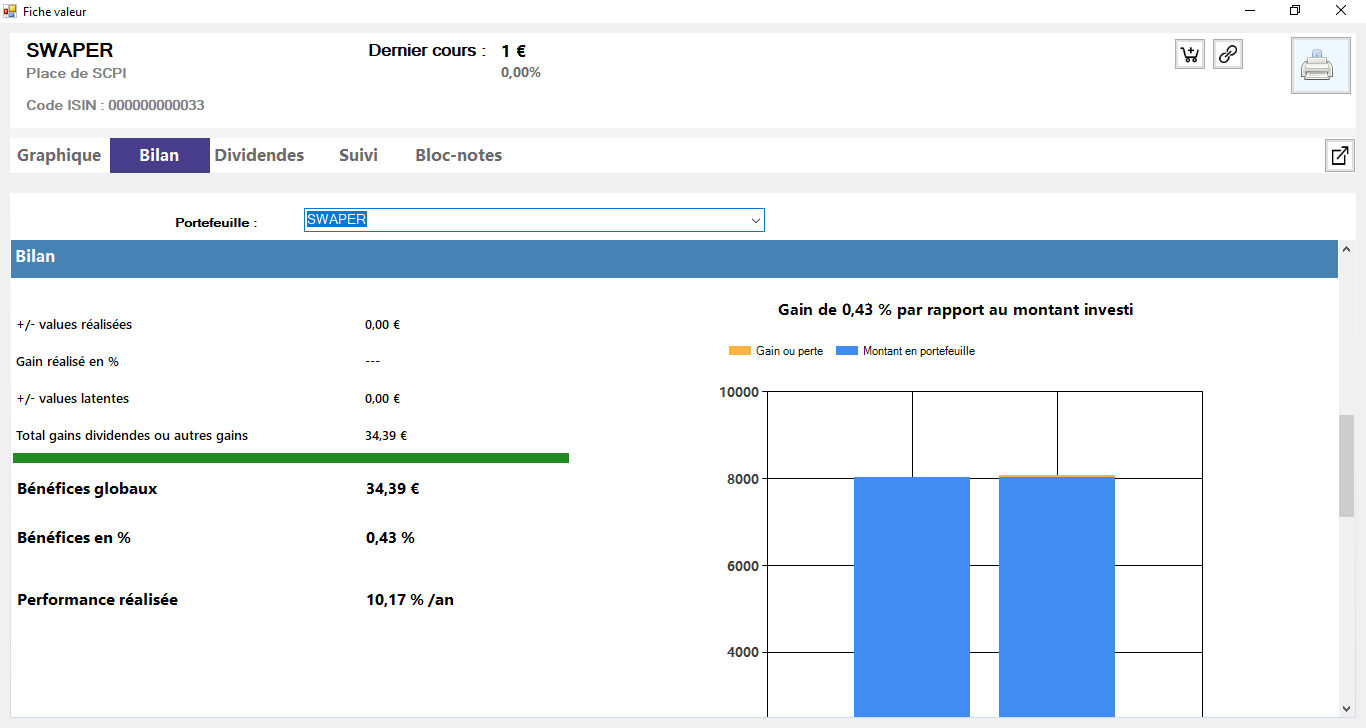Click the scrollbar down arrow

click(1346, 707)
